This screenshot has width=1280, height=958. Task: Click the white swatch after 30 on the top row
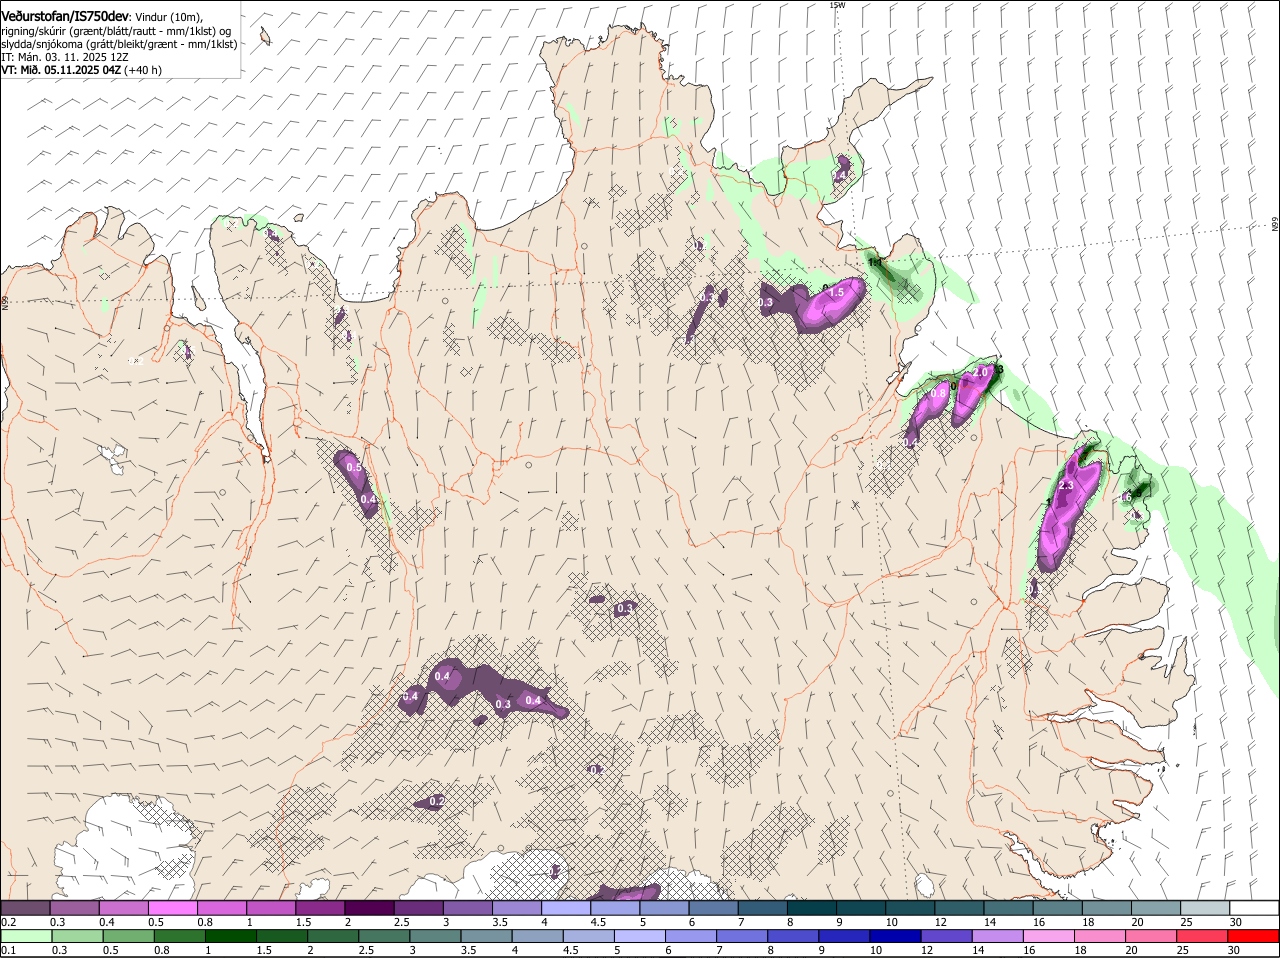1254,908
